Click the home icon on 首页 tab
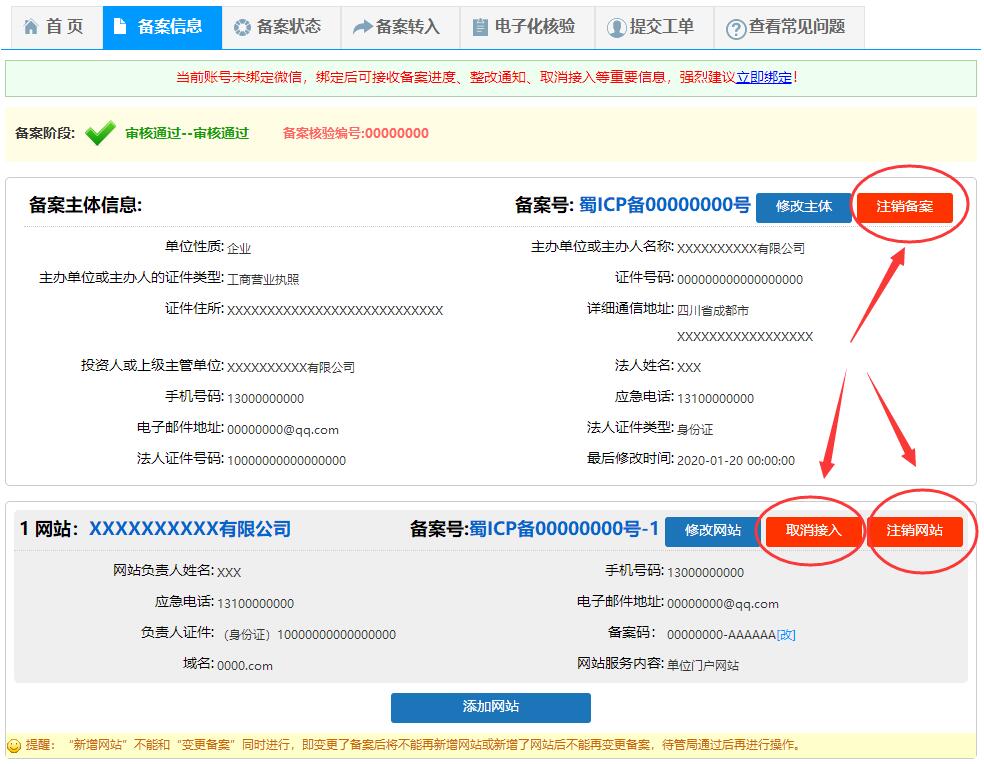Viewport: 984px width, 764px height. point(32,27)
